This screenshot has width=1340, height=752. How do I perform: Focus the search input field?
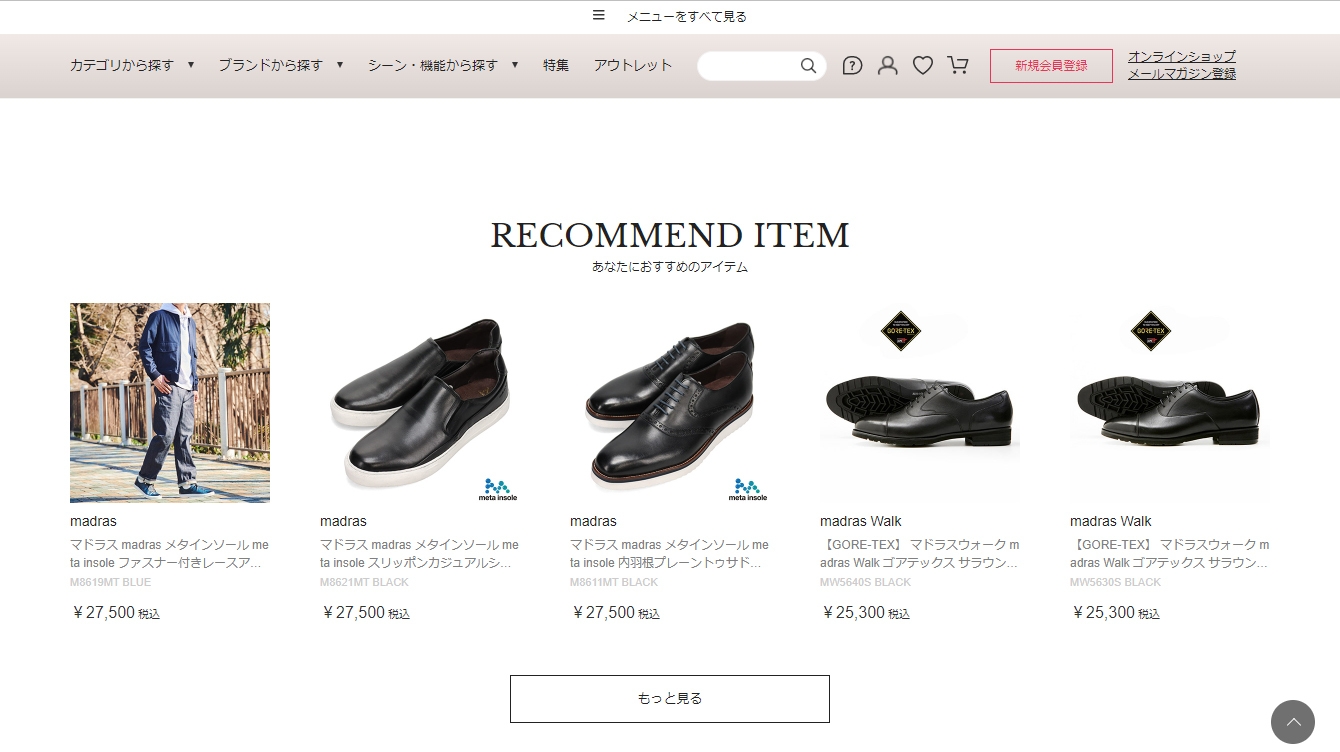(x=750, y=66)
